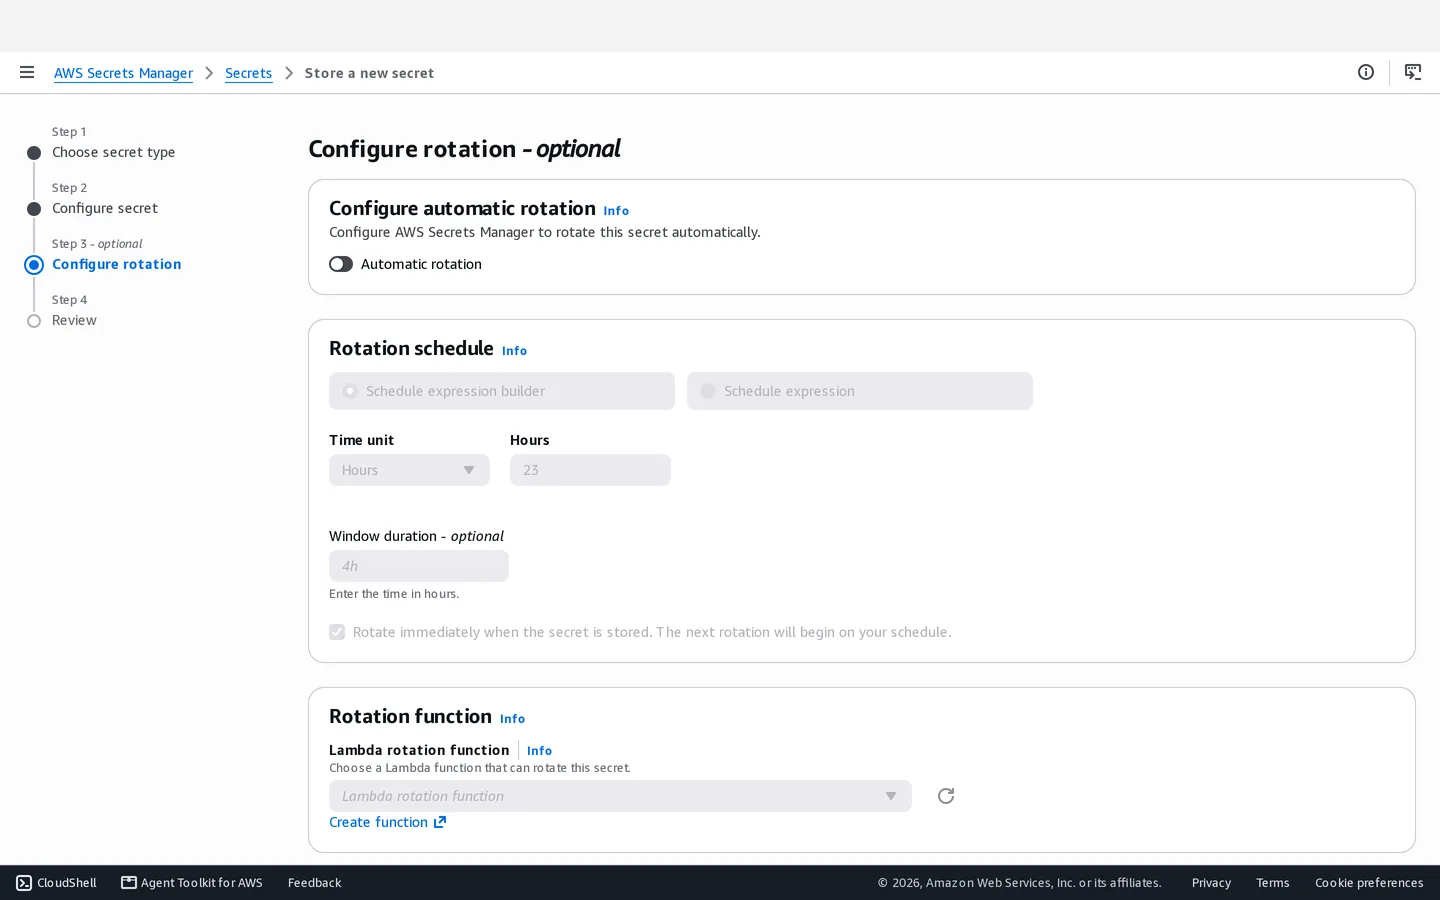The image size is (1440, 900).
Task: Toggle Rotate immediately when secret is stored
Action: coord(337,632)
